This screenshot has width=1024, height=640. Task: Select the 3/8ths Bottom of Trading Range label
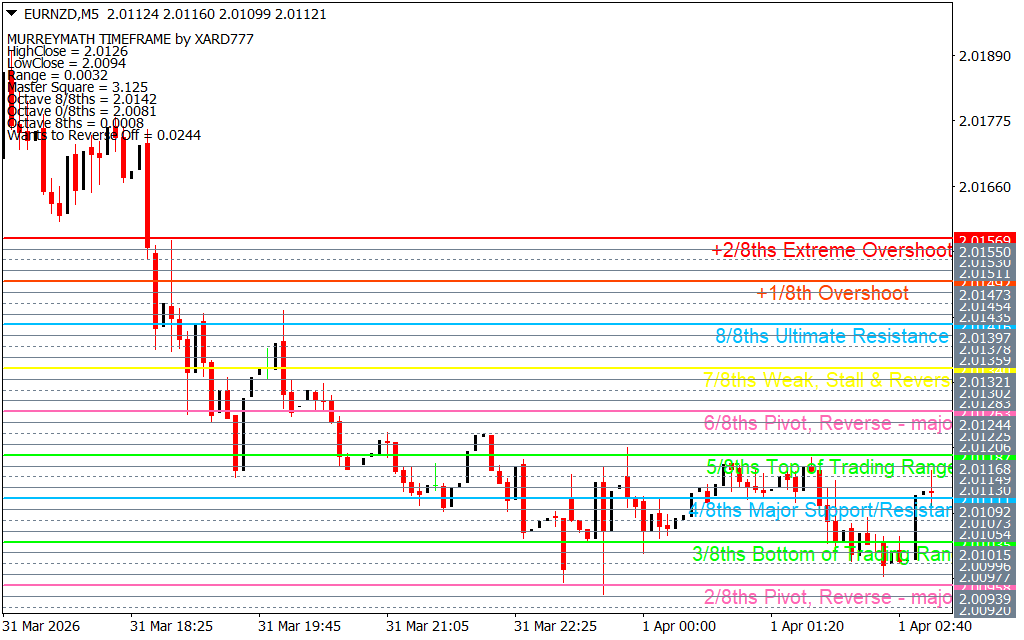[x=820, y=554]
